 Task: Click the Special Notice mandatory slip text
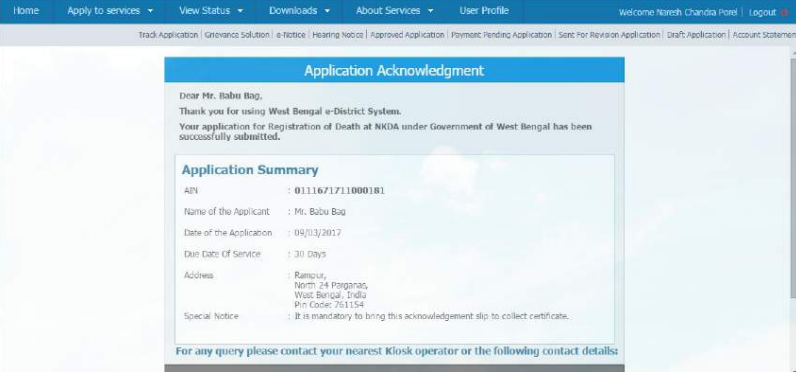point(432,316)
